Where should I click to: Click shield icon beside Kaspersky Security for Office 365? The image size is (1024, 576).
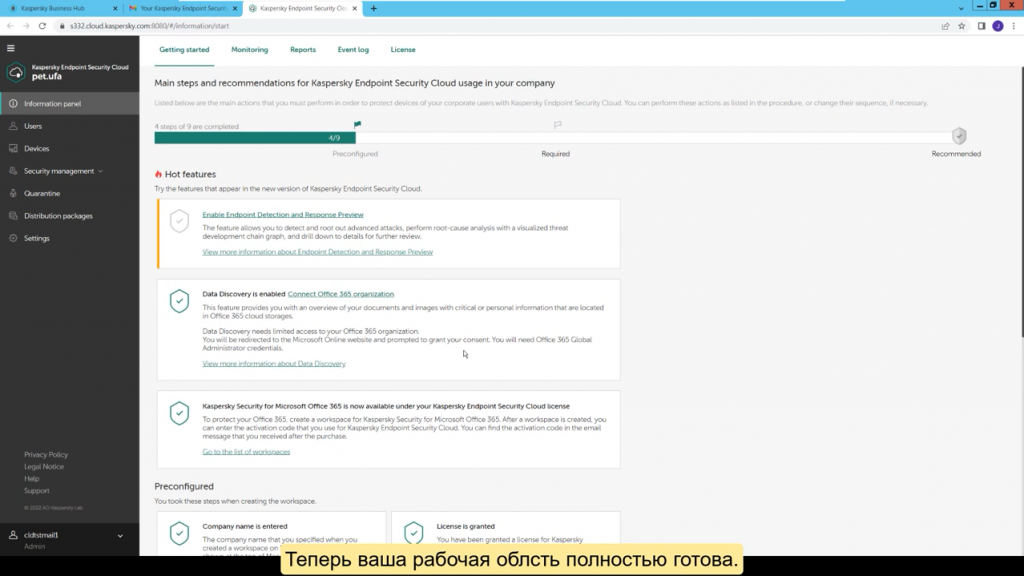(179, 413)
